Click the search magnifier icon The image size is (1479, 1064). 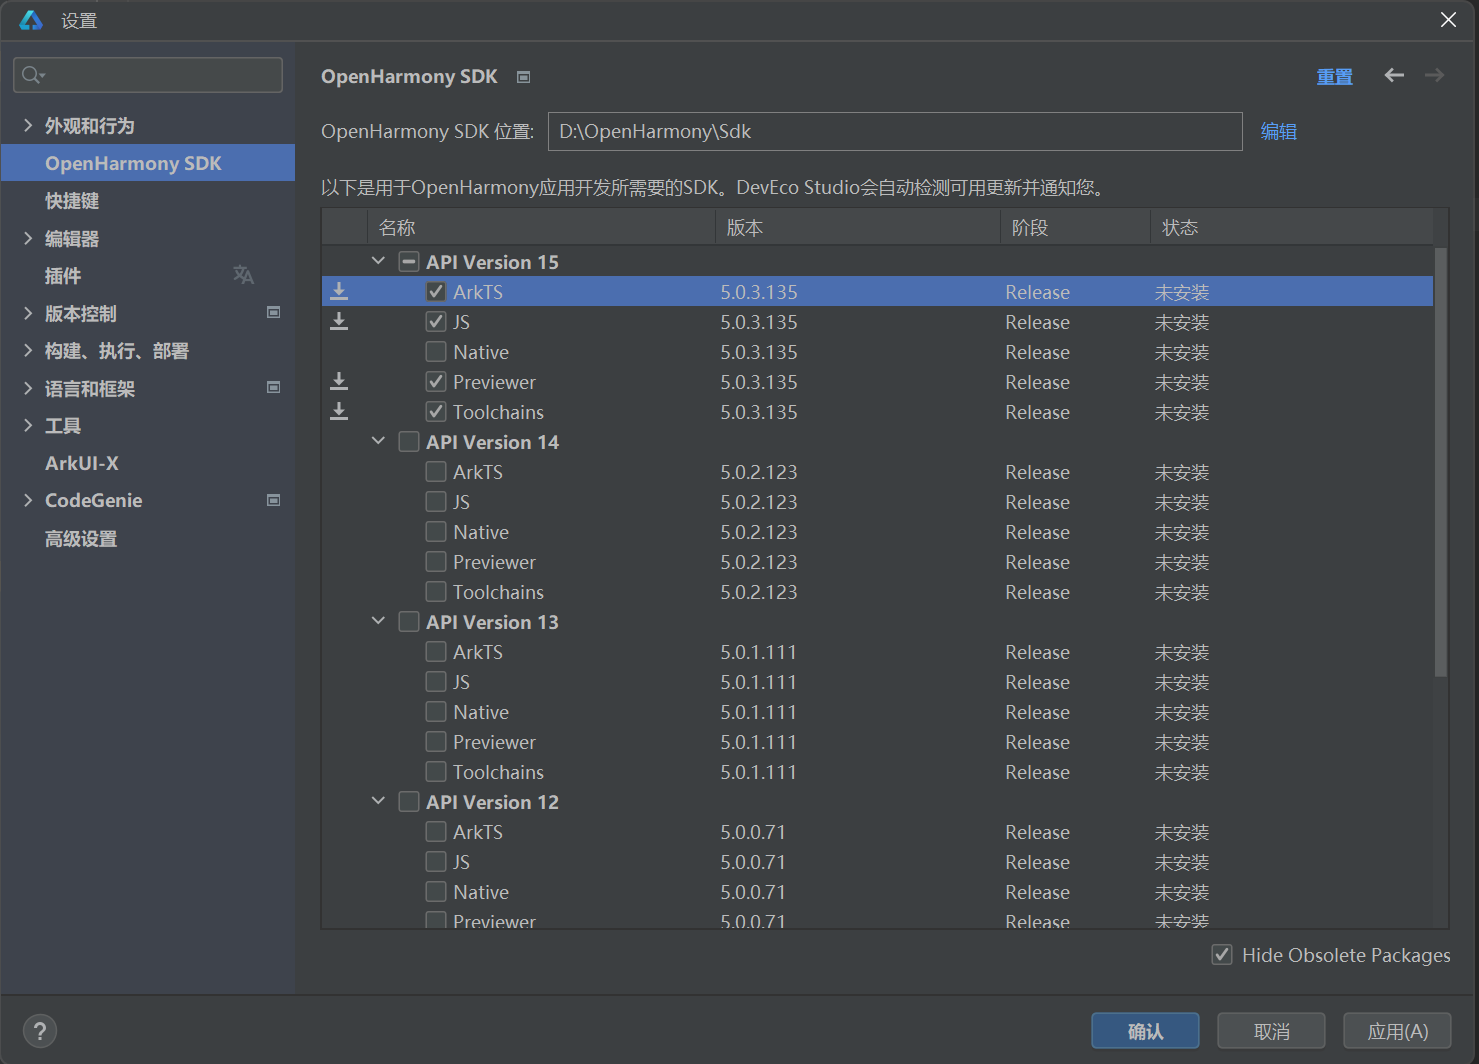tap(32, 75)
